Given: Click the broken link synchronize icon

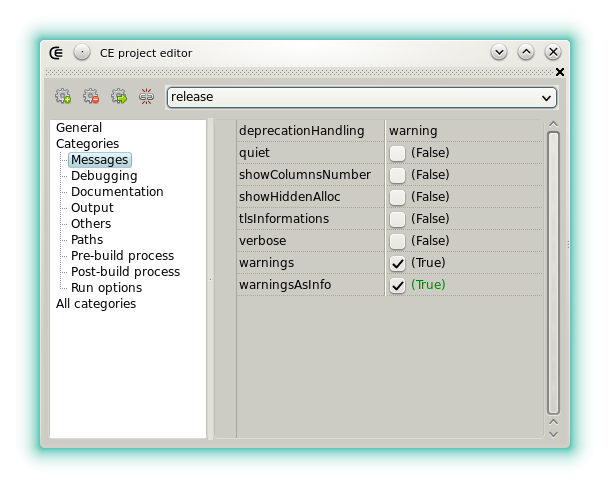Looking at the screenshot, I should 147,97.
